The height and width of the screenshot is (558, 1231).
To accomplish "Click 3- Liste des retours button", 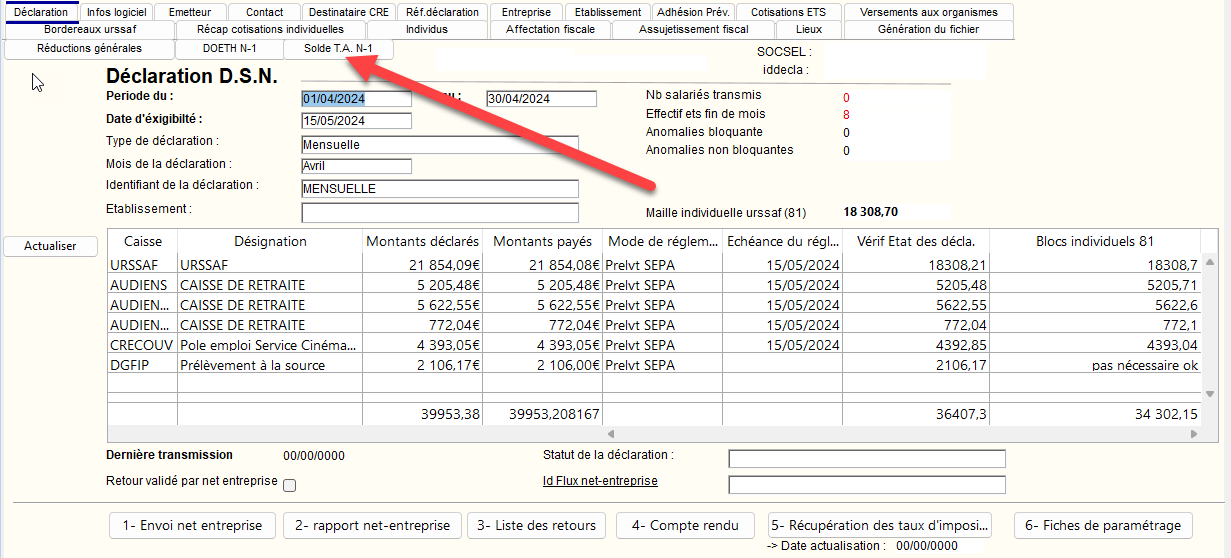I will click(536, 525).
